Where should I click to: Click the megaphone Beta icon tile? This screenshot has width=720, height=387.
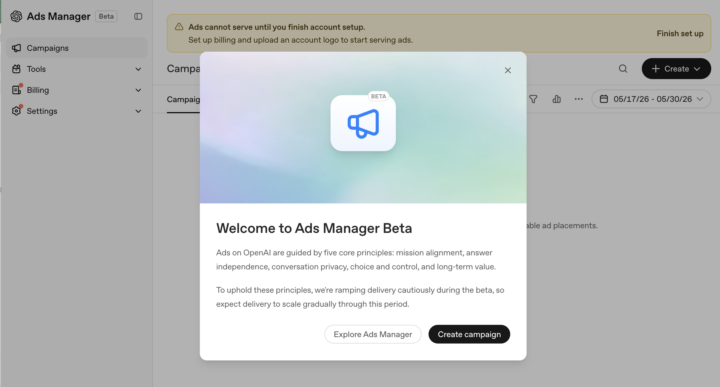click(363, 123)
